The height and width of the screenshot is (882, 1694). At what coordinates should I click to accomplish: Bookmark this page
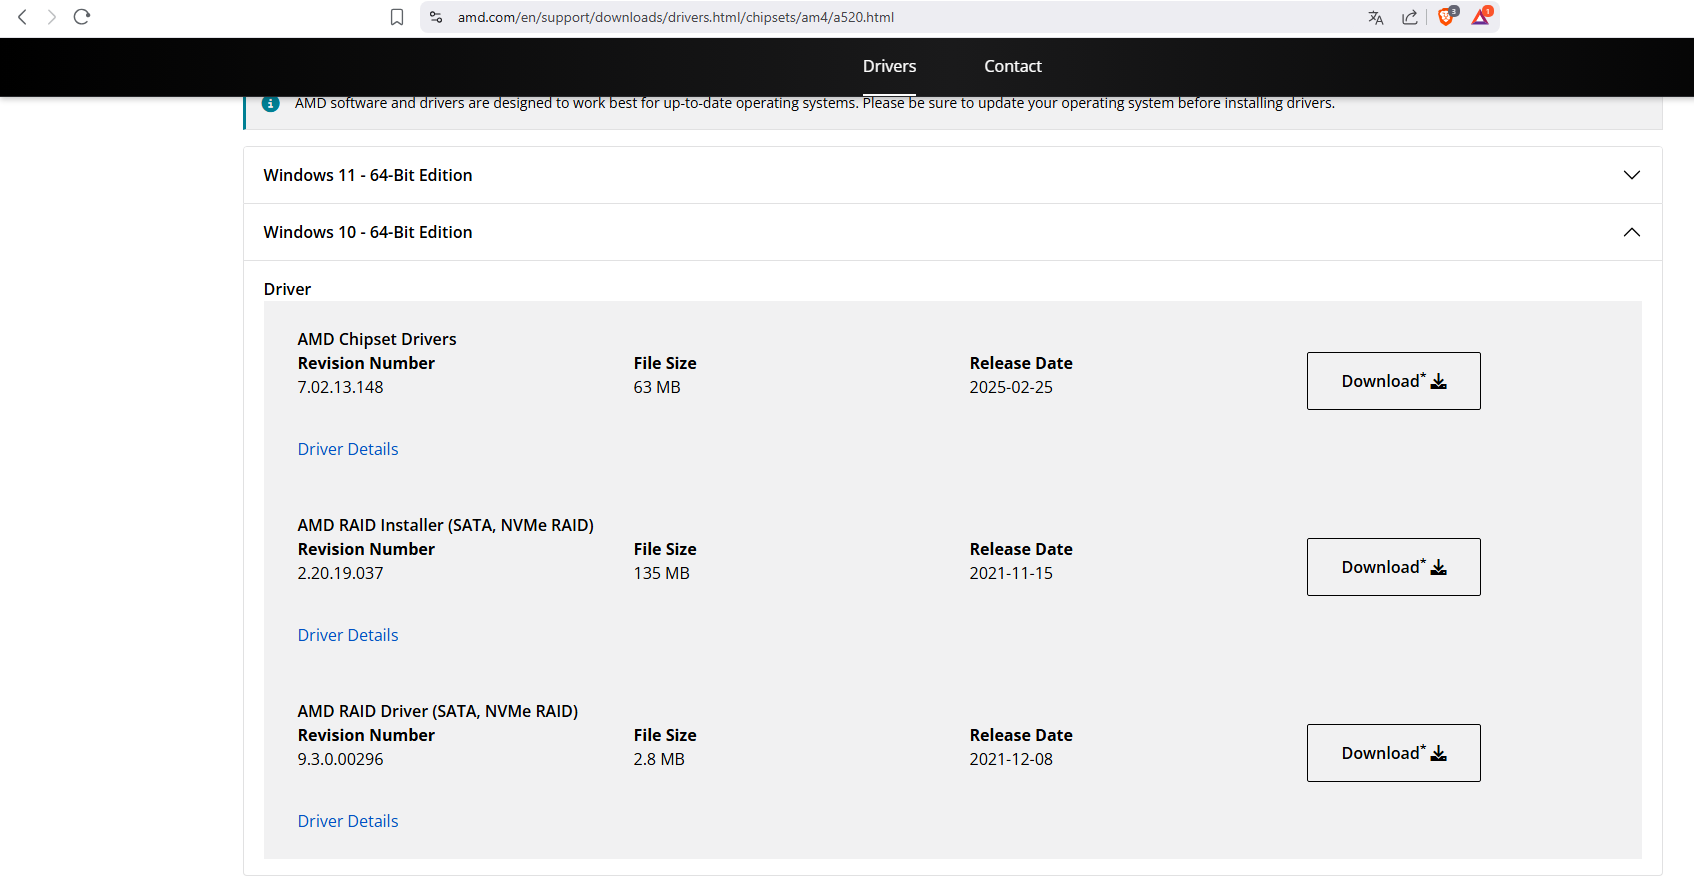(397, 17)
